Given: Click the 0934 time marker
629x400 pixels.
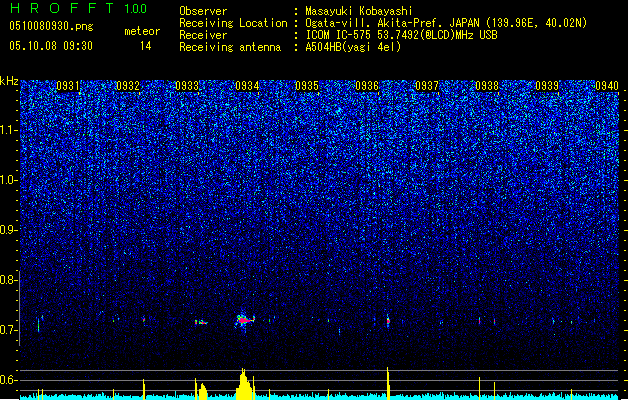Looking at the screenshot, I should tap(247, 86).
